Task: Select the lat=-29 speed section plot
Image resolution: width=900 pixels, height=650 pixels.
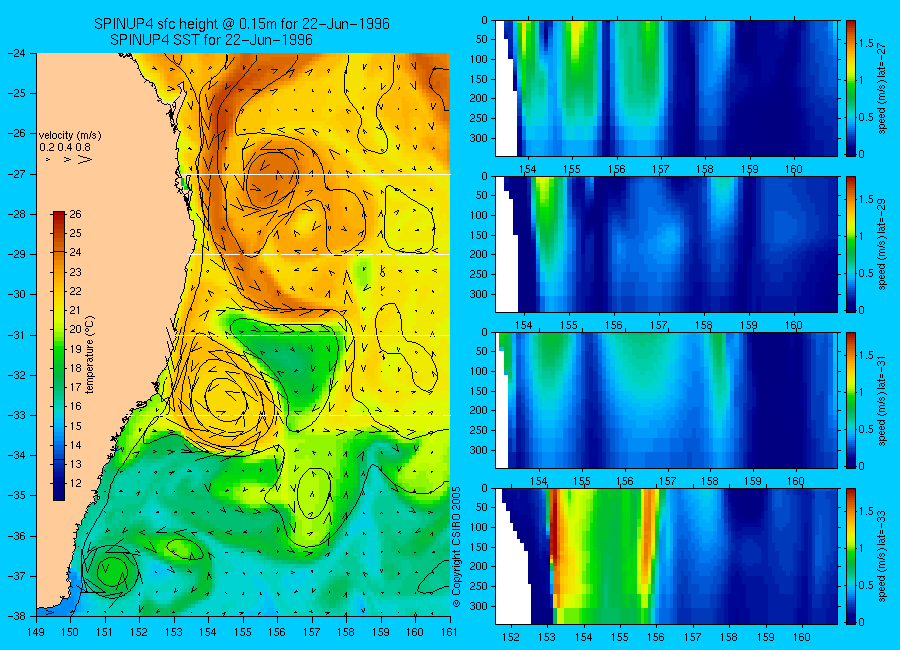Action: click(666, 244)
